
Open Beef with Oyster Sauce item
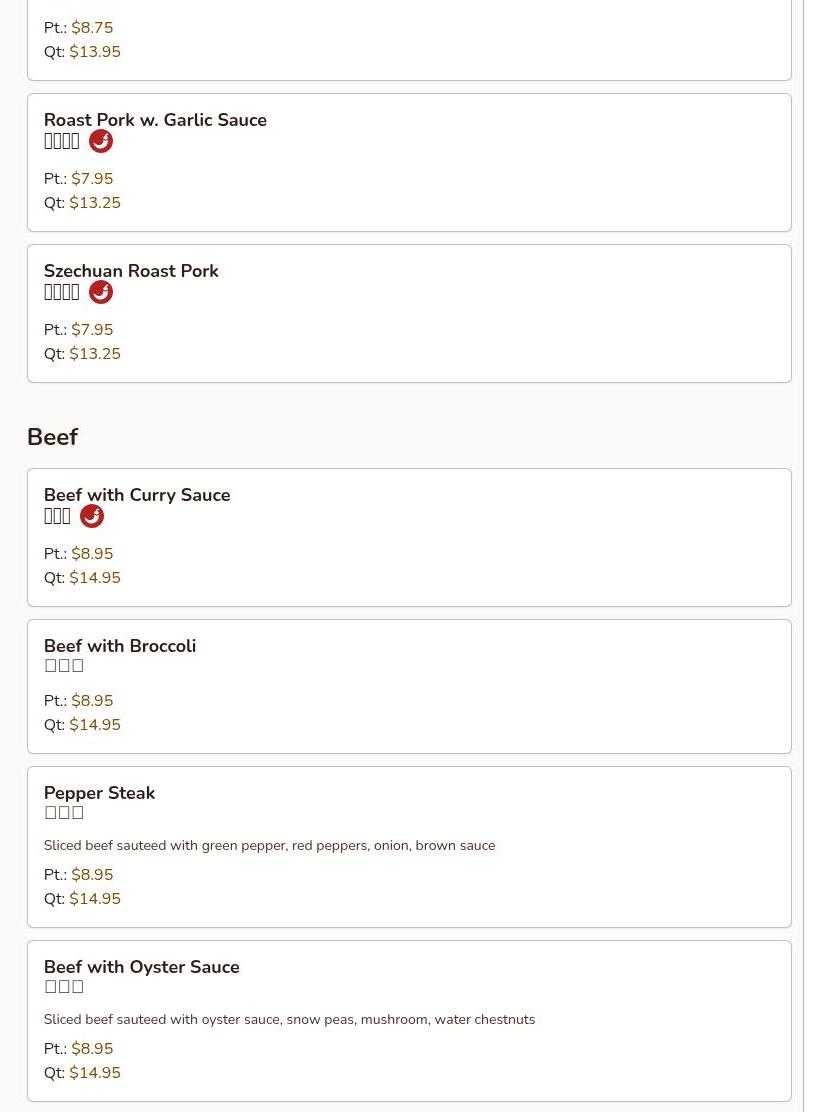pos(141,967)
